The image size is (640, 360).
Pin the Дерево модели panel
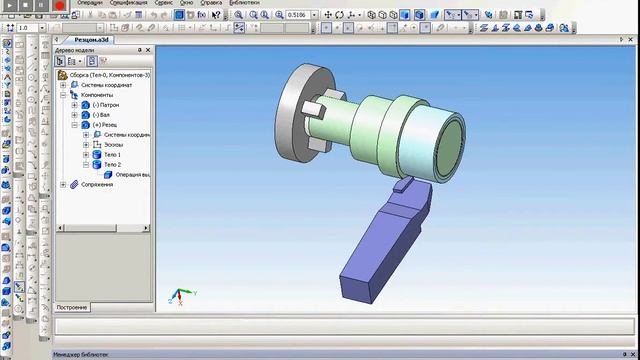pyautogui.click(x=140, y=50)
